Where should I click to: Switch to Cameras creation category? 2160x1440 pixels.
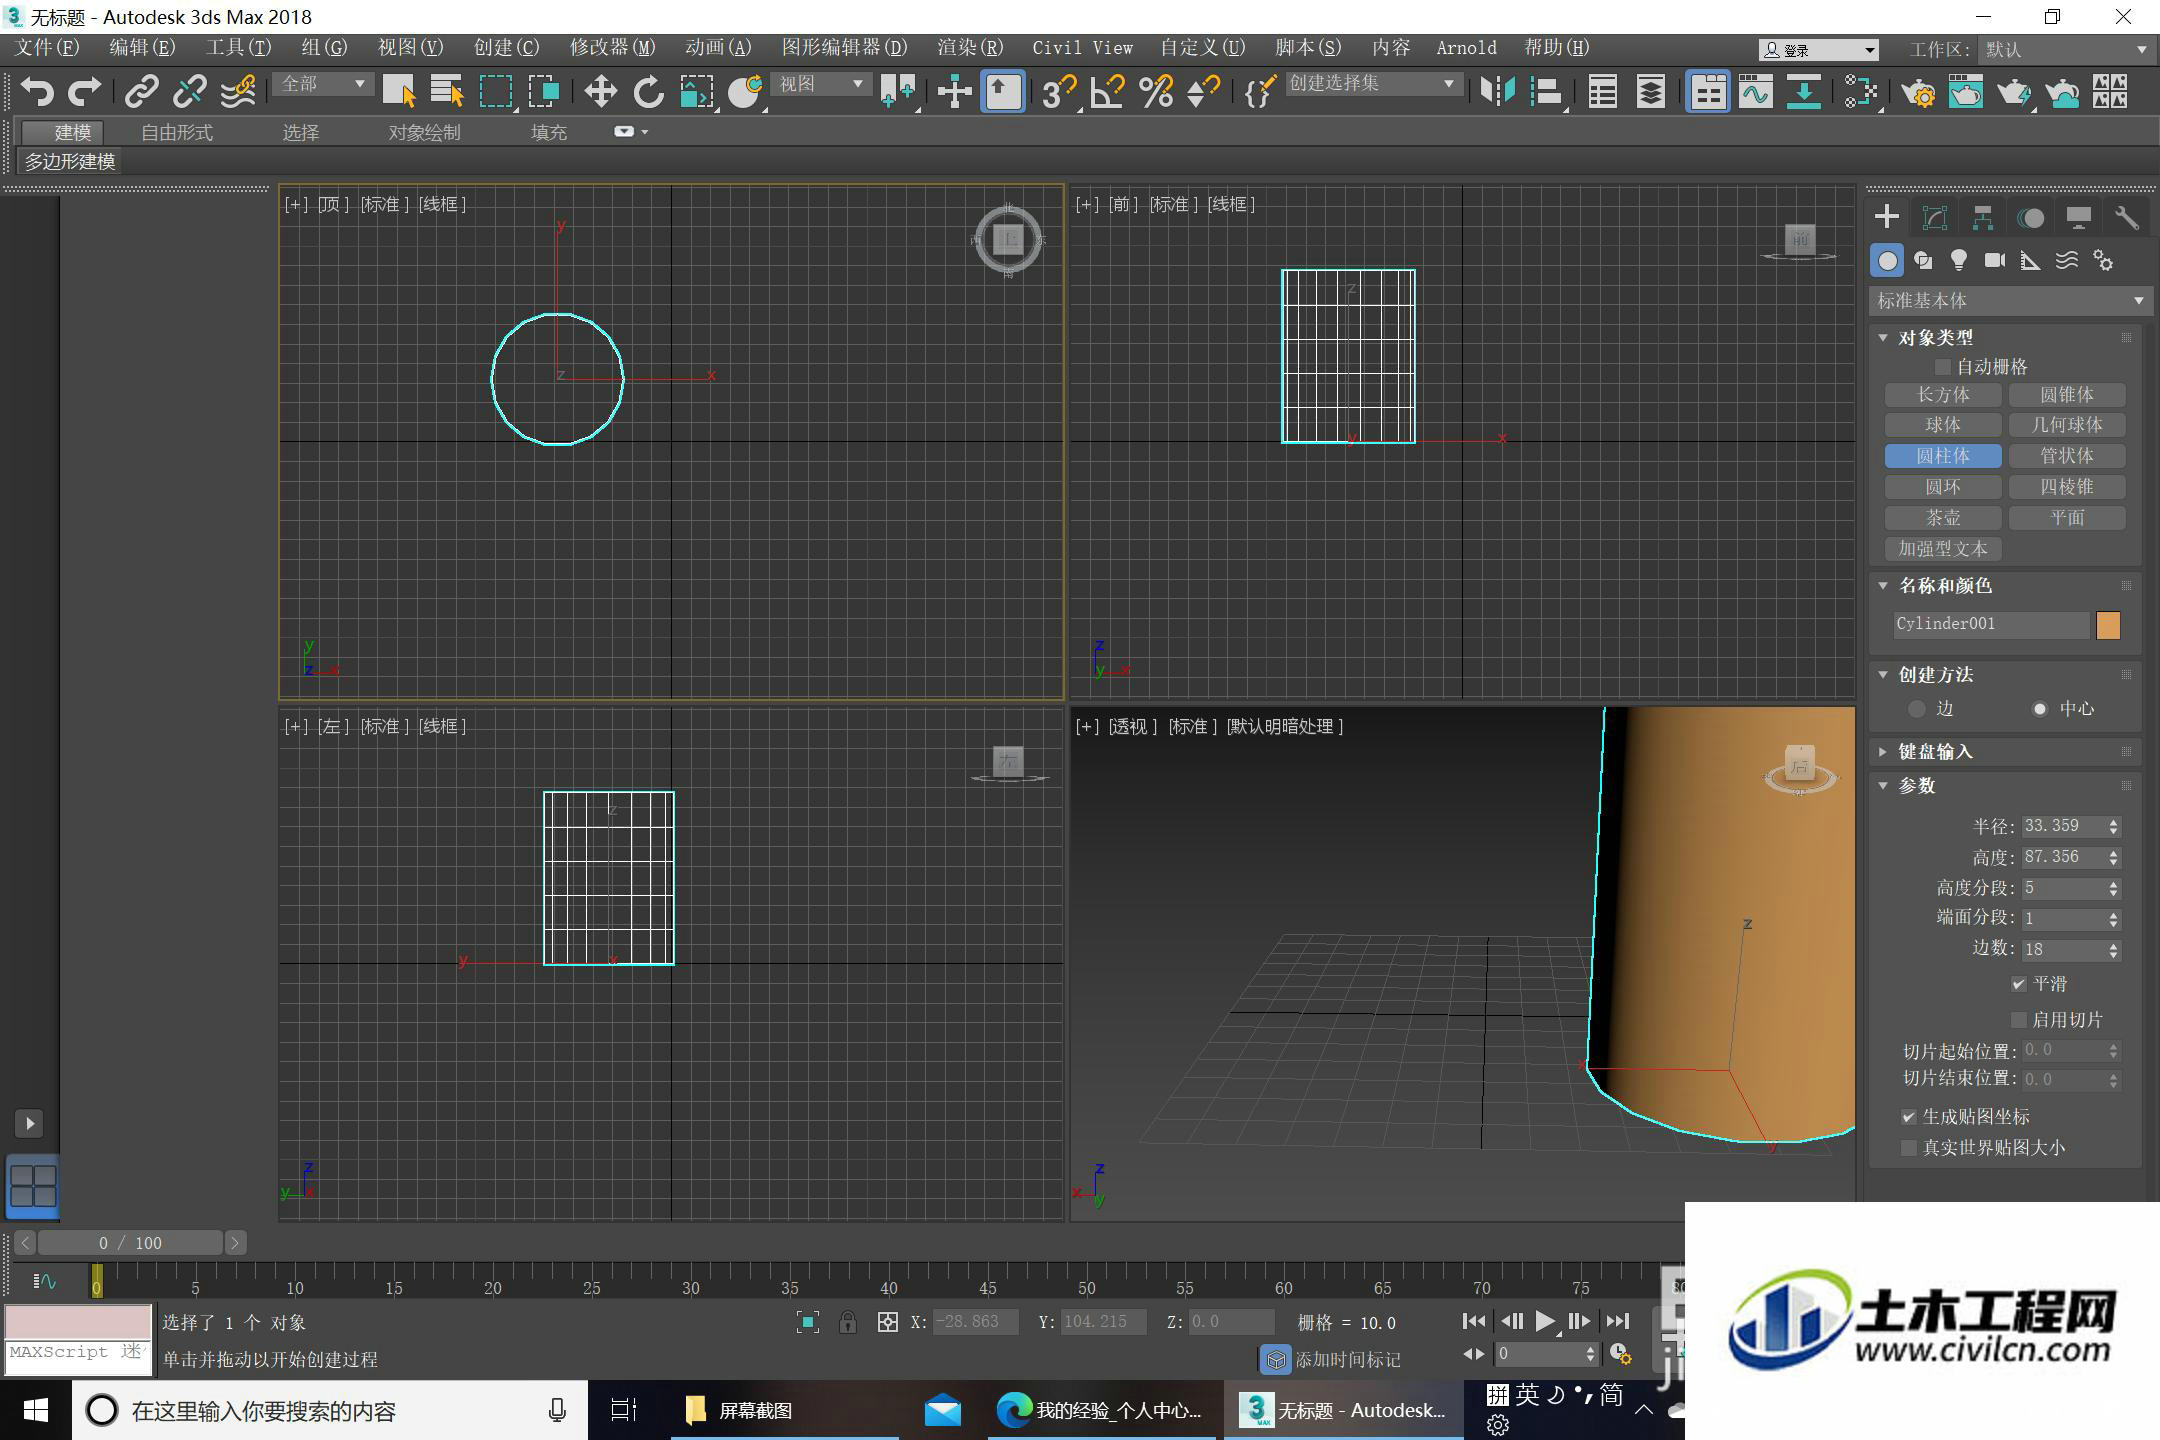pyautogui.click(x=1994, y=261)
